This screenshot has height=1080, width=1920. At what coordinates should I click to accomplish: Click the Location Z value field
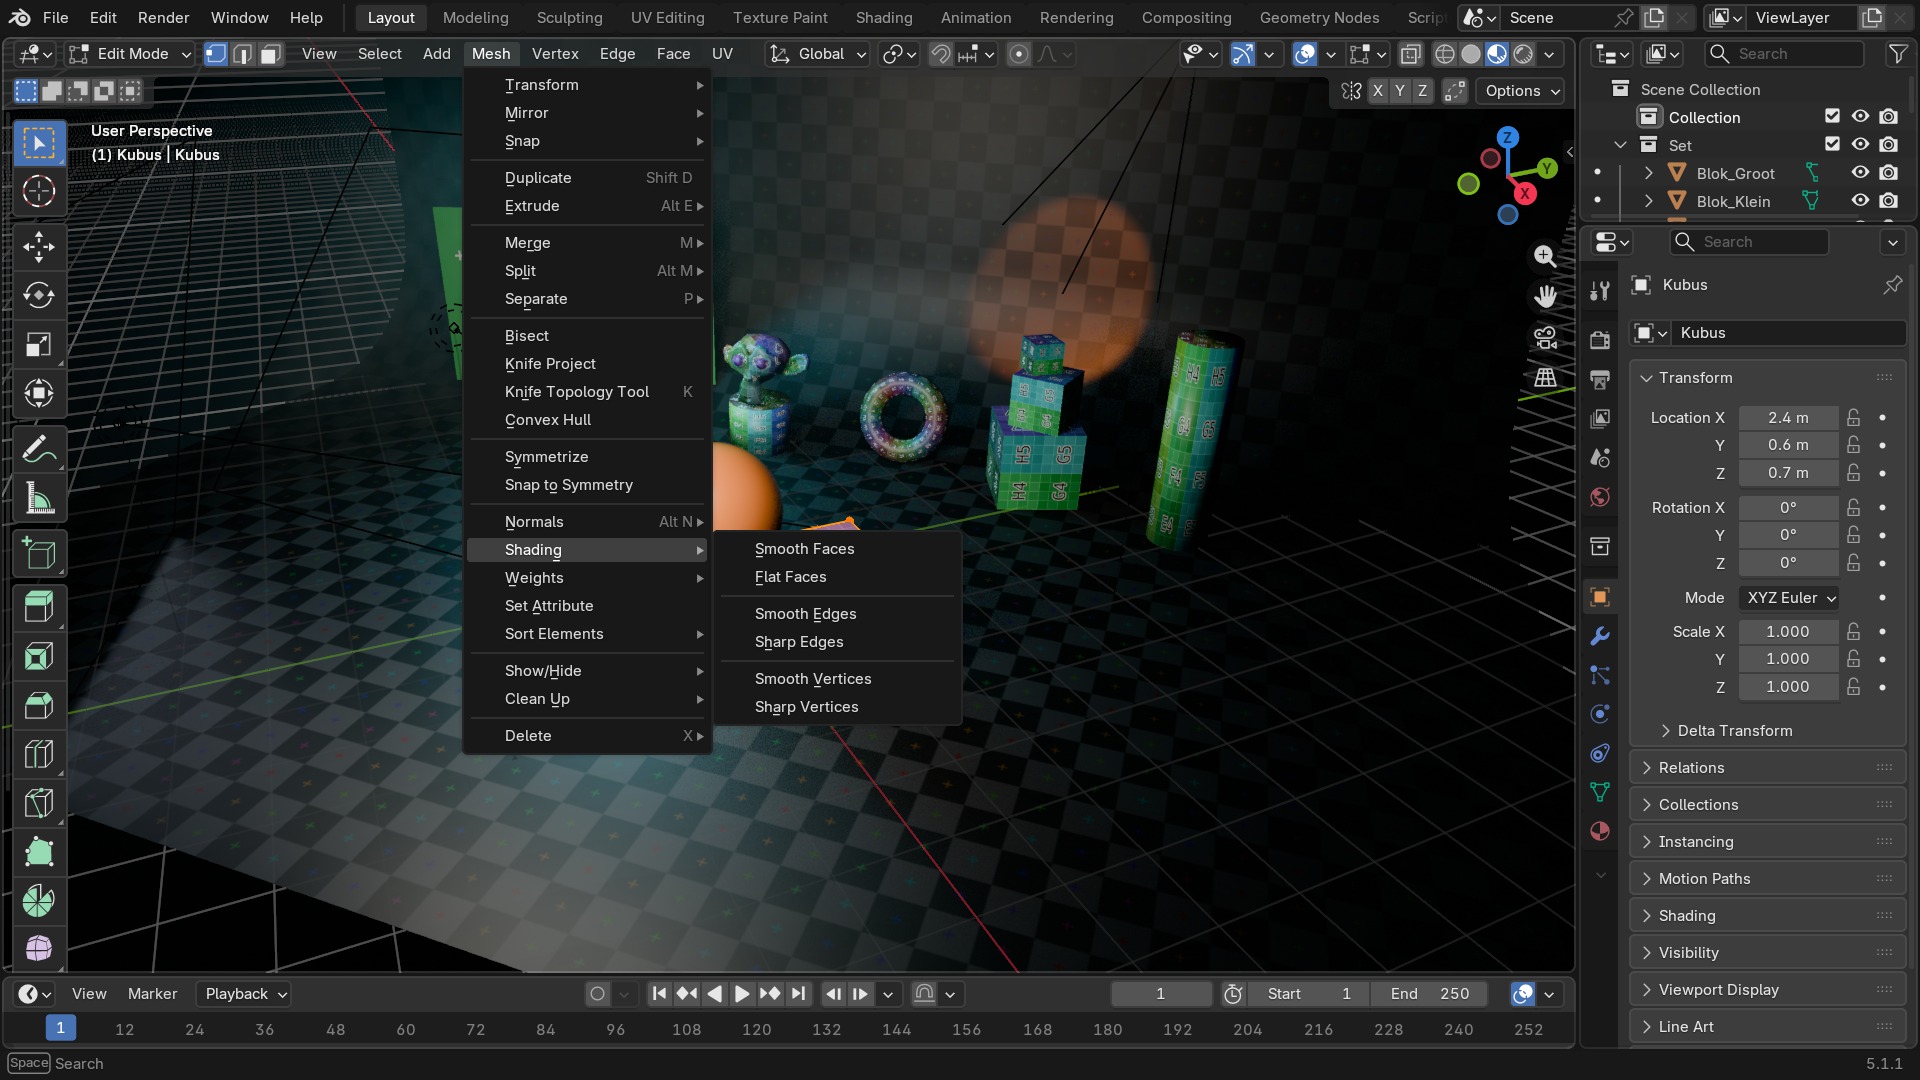1788,473
